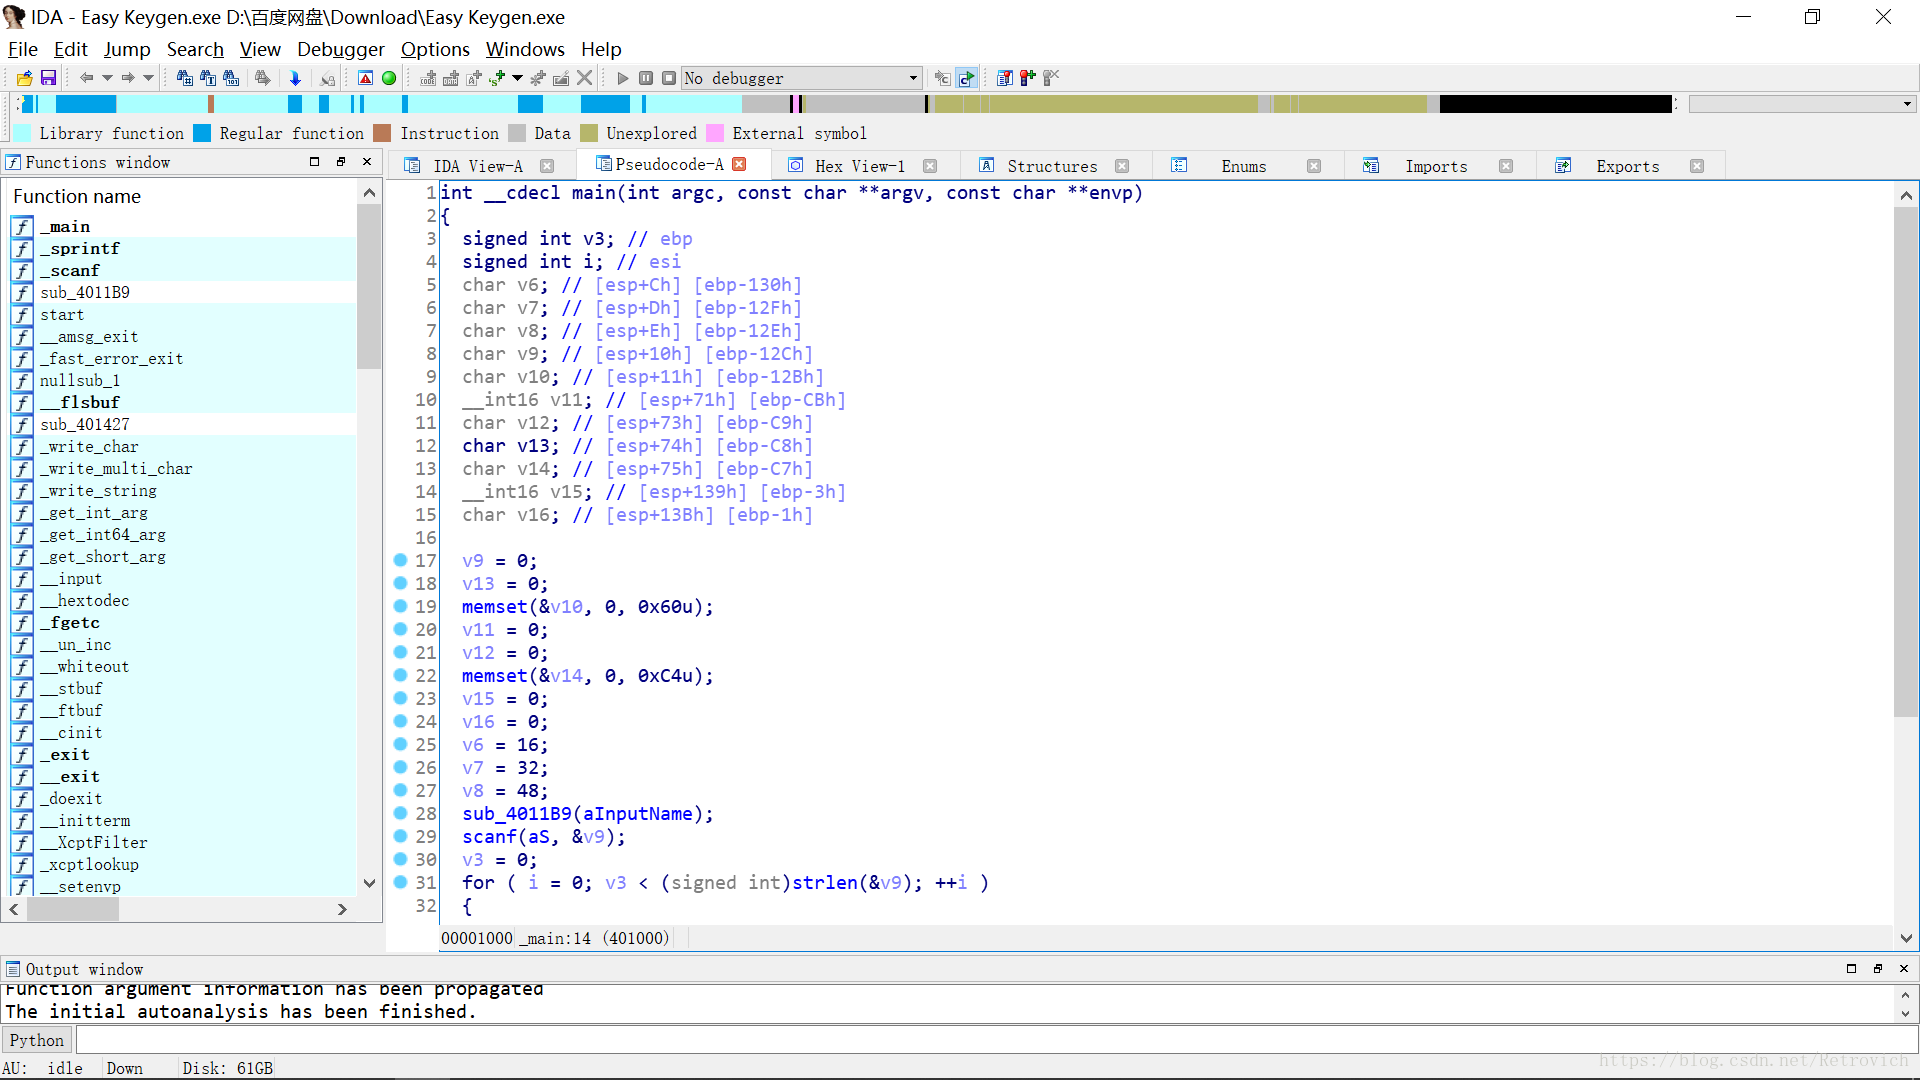Open the Jump menu

point(127,49)
